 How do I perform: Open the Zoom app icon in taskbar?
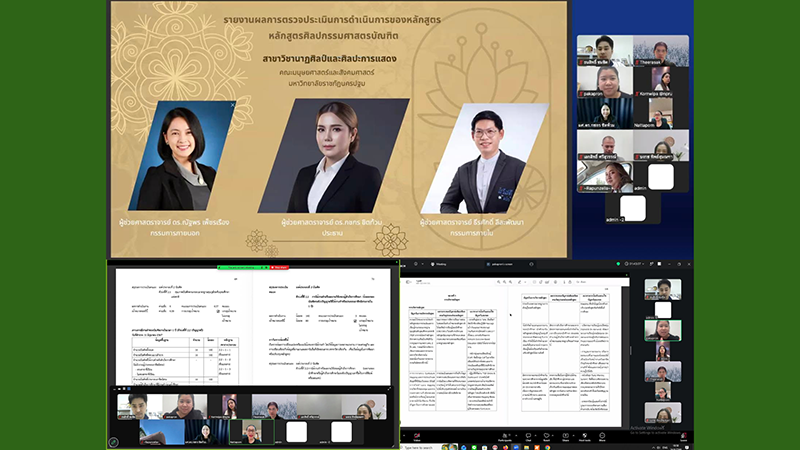(x=516, y=447)
